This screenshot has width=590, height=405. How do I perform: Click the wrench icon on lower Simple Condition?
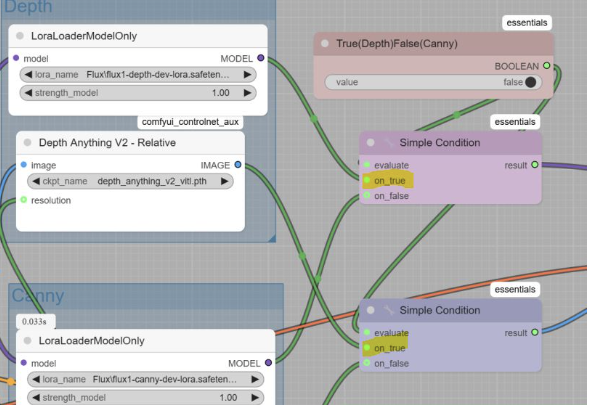389,310
